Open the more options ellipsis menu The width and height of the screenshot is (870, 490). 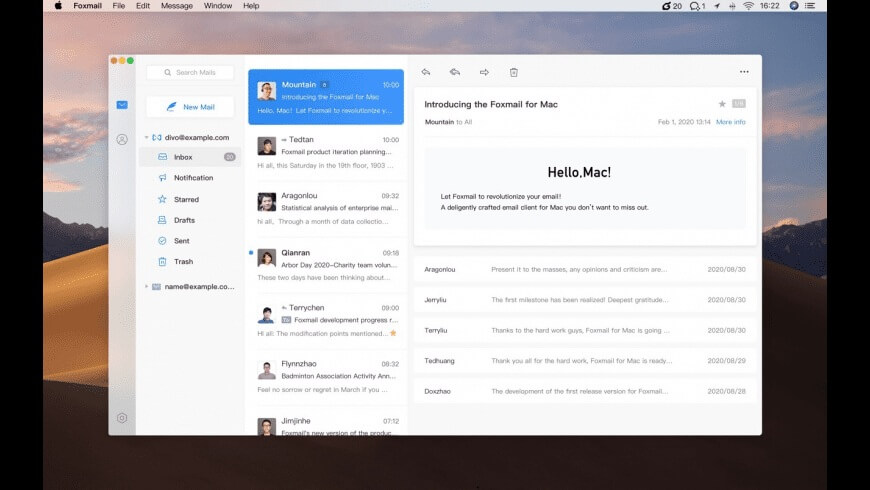click(744, 72)
